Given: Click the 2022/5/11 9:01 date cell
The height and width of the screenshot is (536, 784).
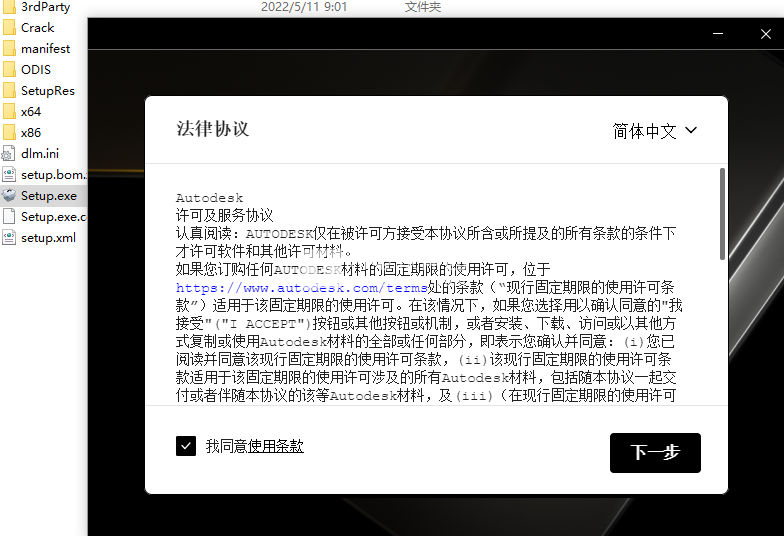Looking at the screenshot, I should pyautogui.click(x=304, y=7).
